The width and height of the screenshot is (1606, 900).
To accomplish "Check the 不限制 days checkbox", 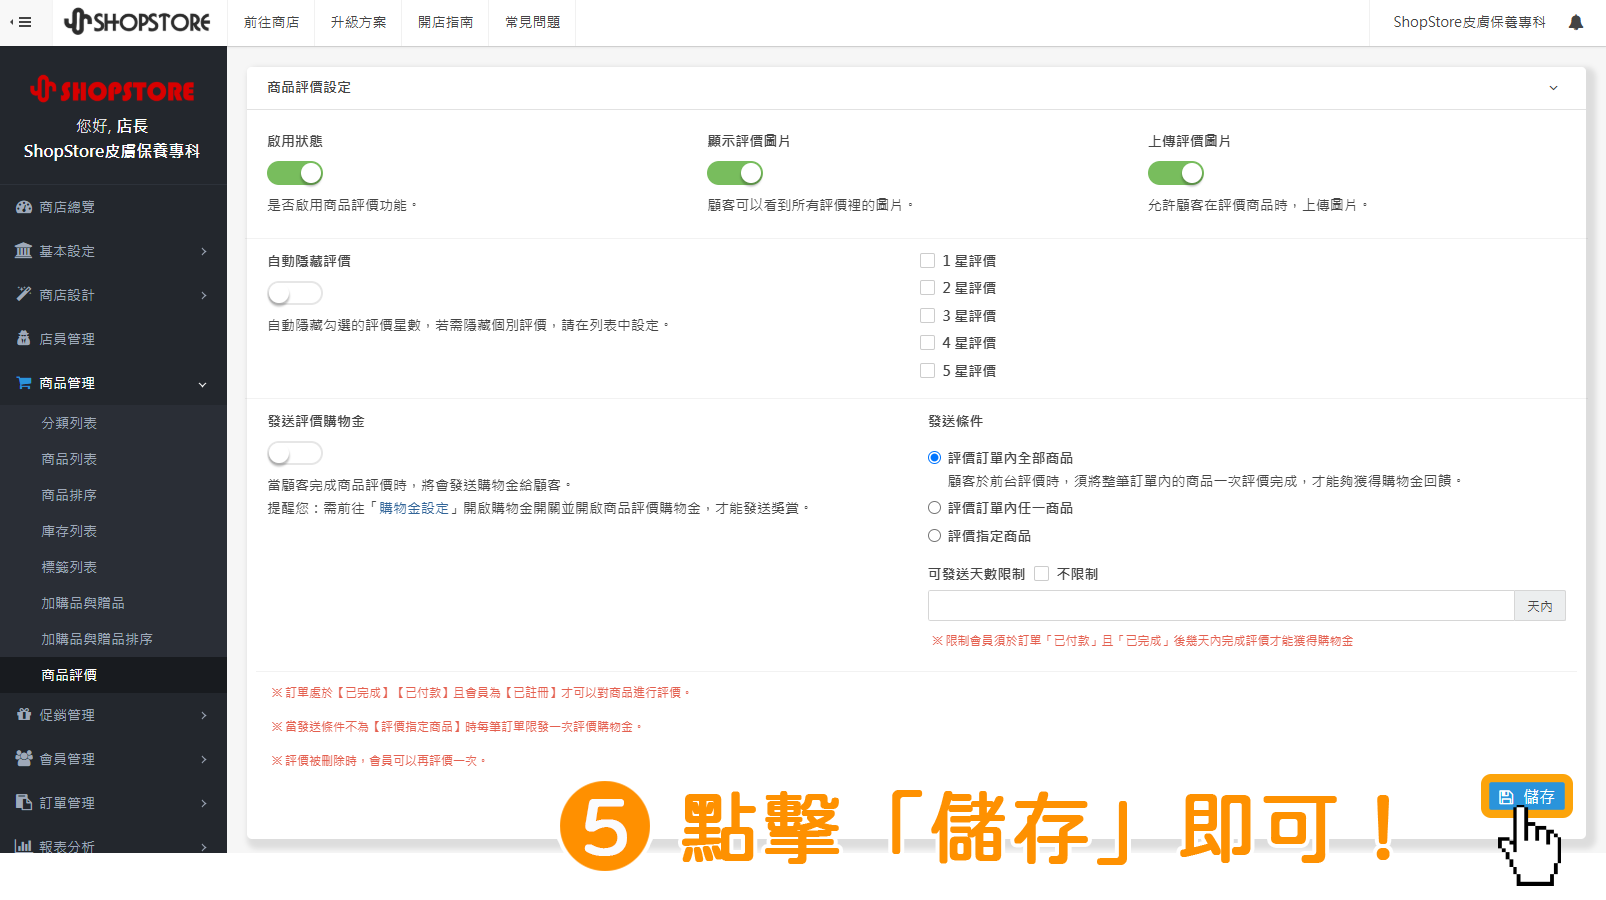I will tap(1041, 574).
